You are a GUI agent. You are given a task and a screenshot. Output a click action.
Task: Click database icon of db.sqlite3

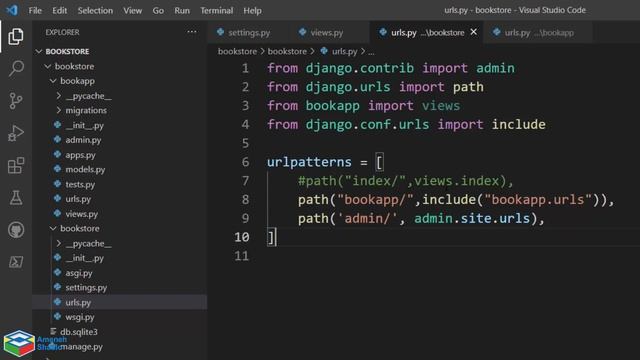tap(53, 331)
